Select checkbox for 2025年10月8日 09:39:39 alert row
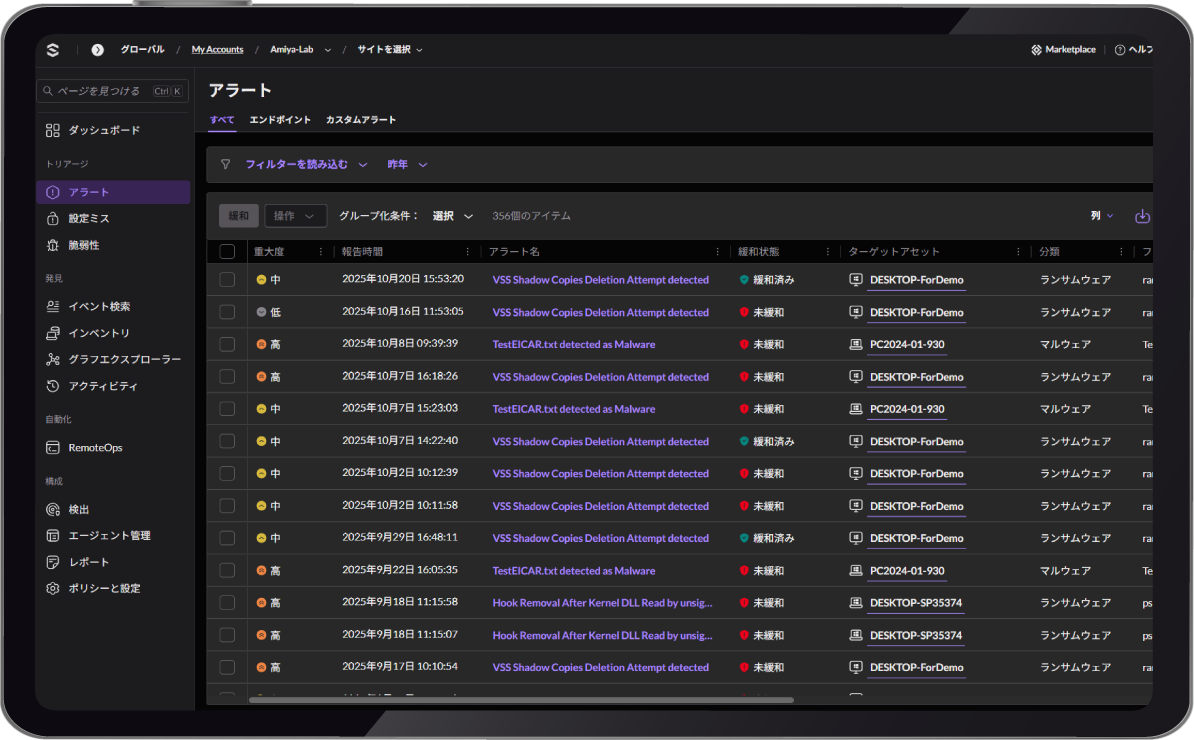 227,345
